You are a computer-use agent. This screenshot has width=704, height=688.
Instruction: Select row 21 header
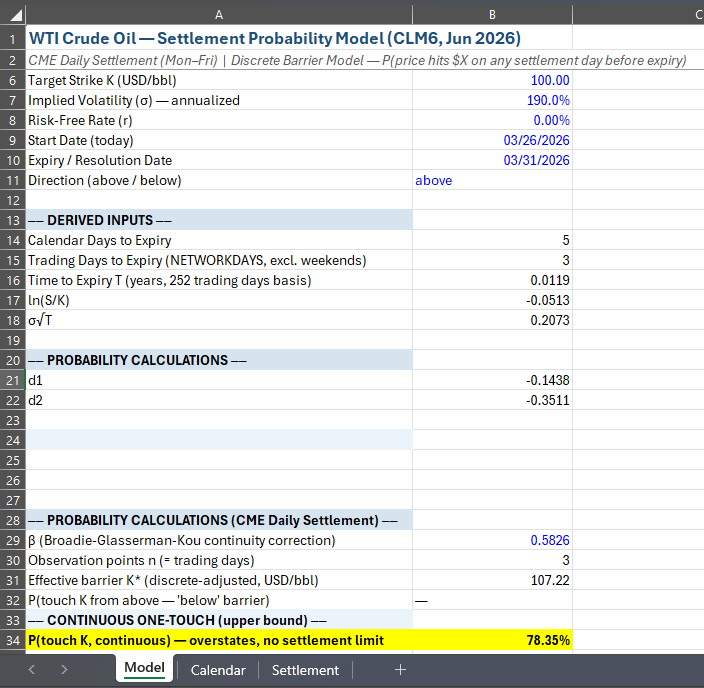coord(13,380)
